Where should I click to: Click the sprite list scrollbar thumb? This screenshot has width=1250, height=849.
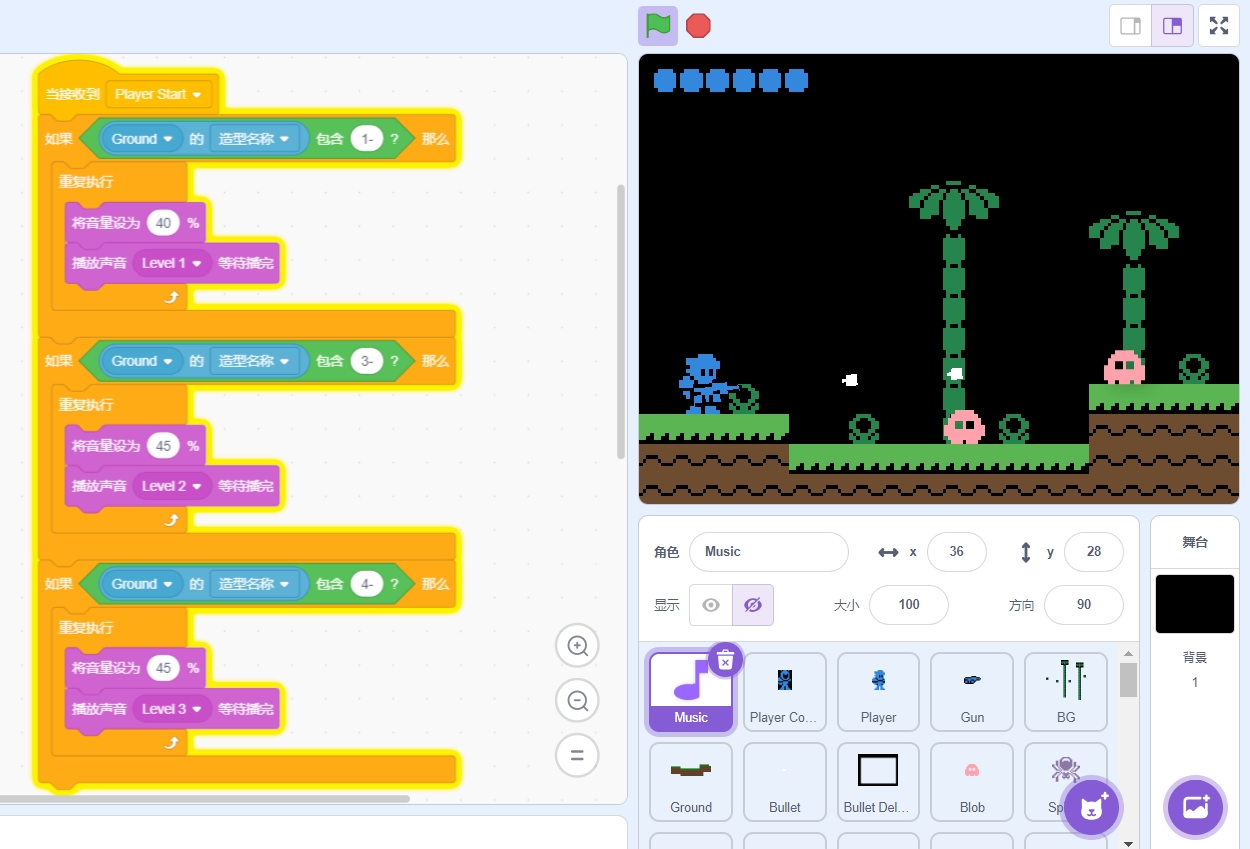(x=1128, y=679)
